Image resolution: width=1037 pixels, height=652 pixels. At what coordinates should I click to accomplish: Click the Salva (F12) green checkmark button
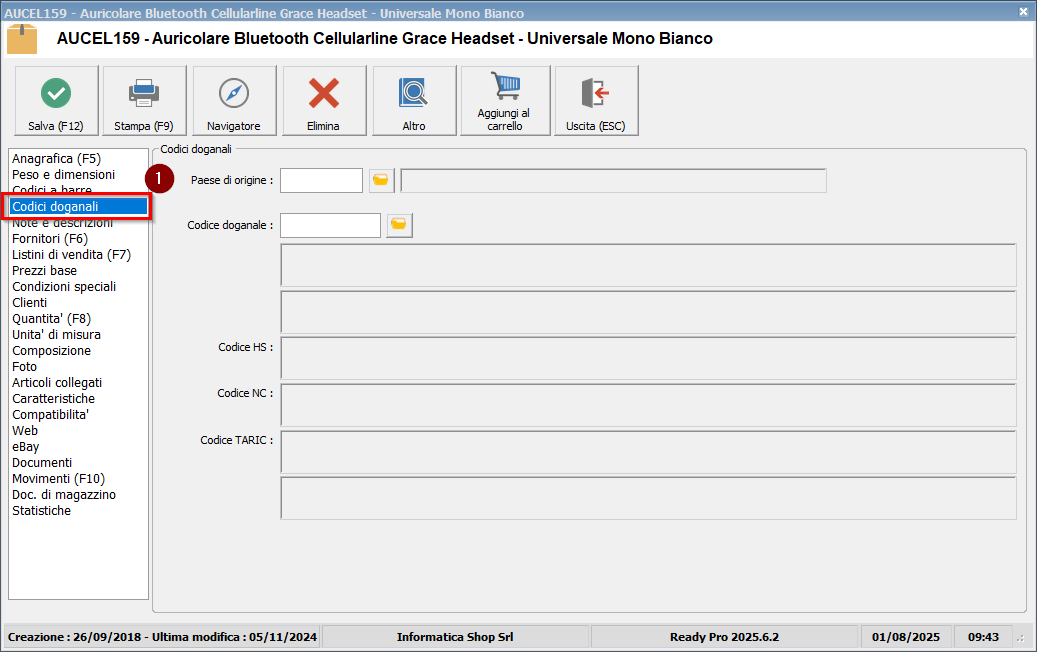pos(56,101)
